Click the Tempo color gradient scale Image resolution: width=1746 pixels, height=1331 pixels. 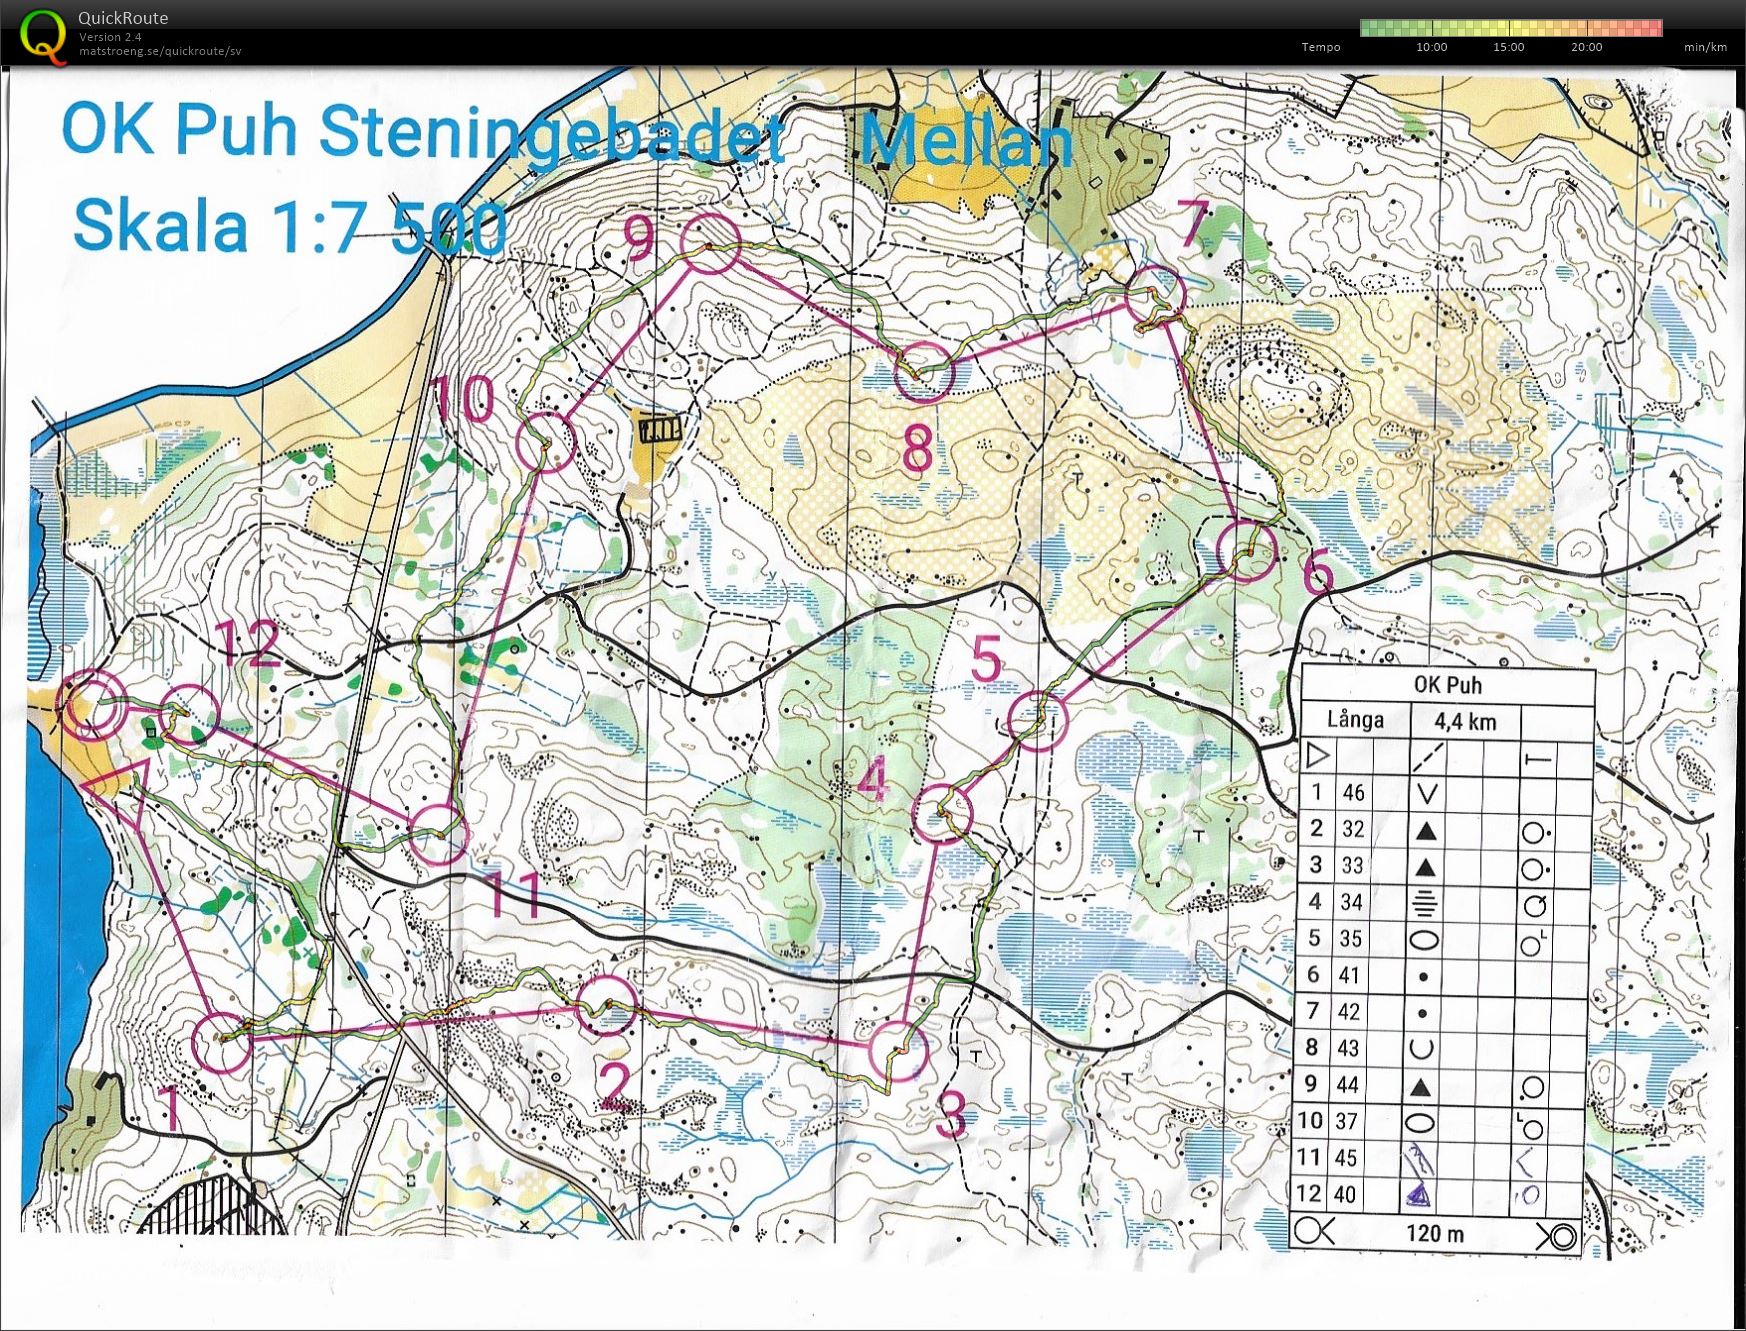pos(1510,28)
